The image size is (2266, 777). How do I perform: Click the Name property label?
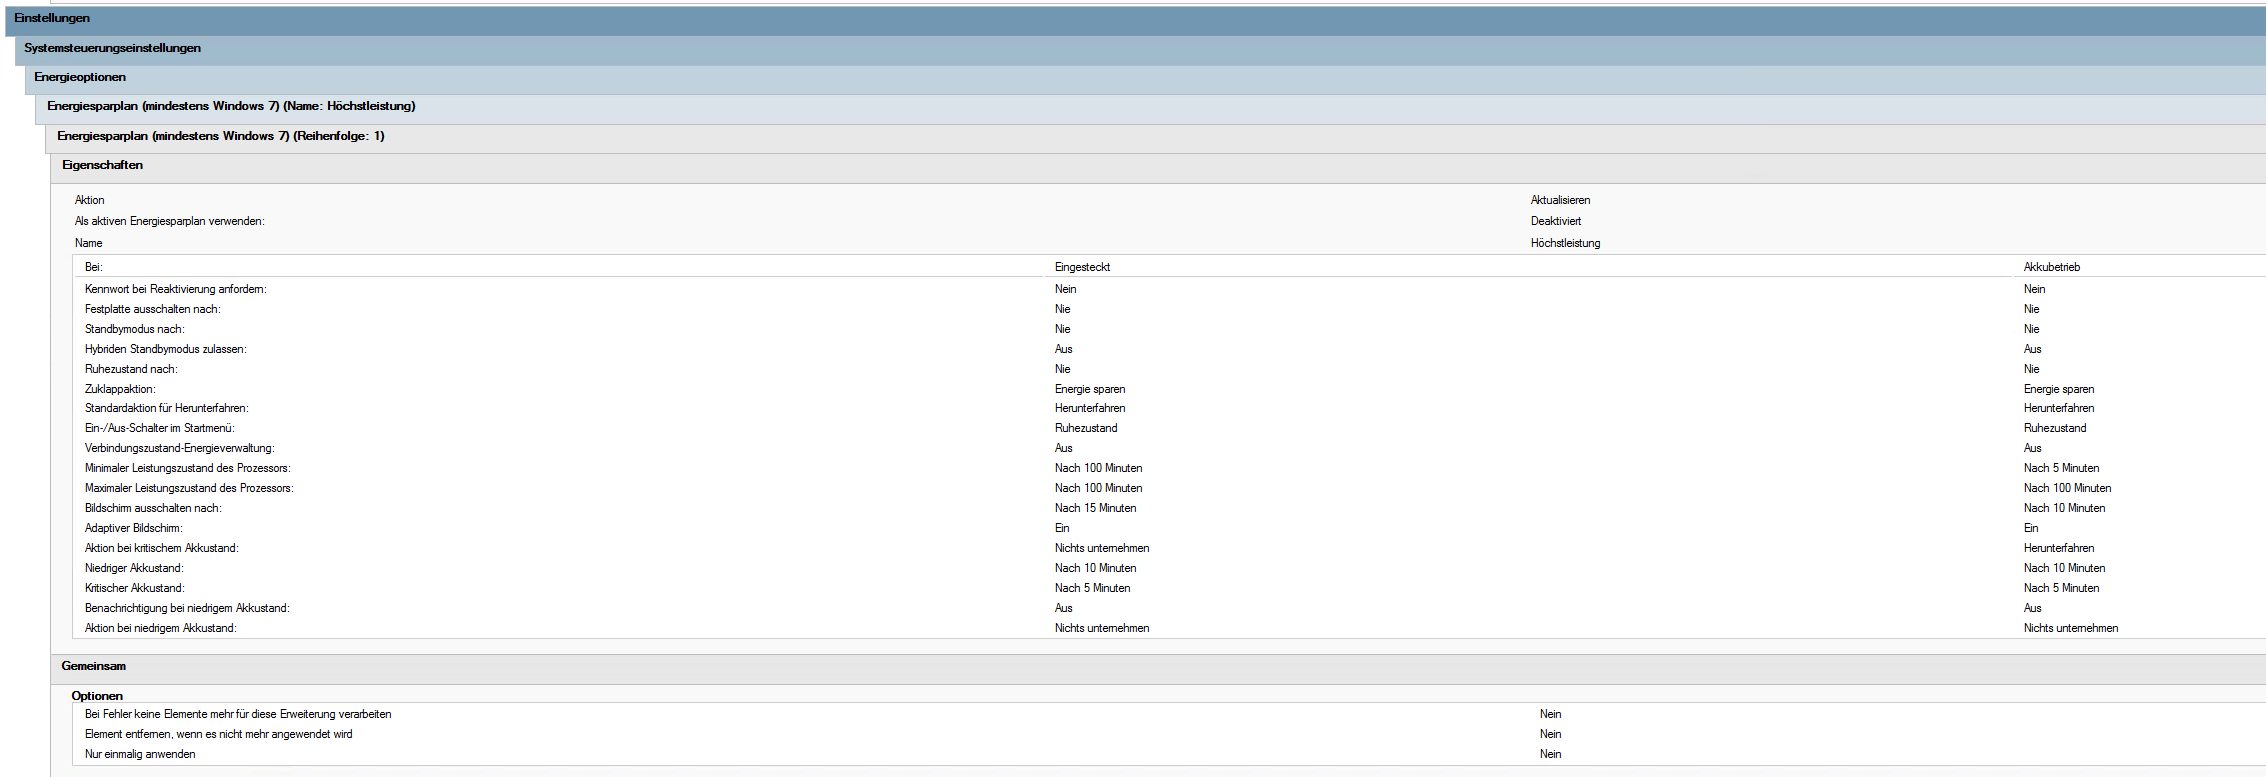click(88, 243)
